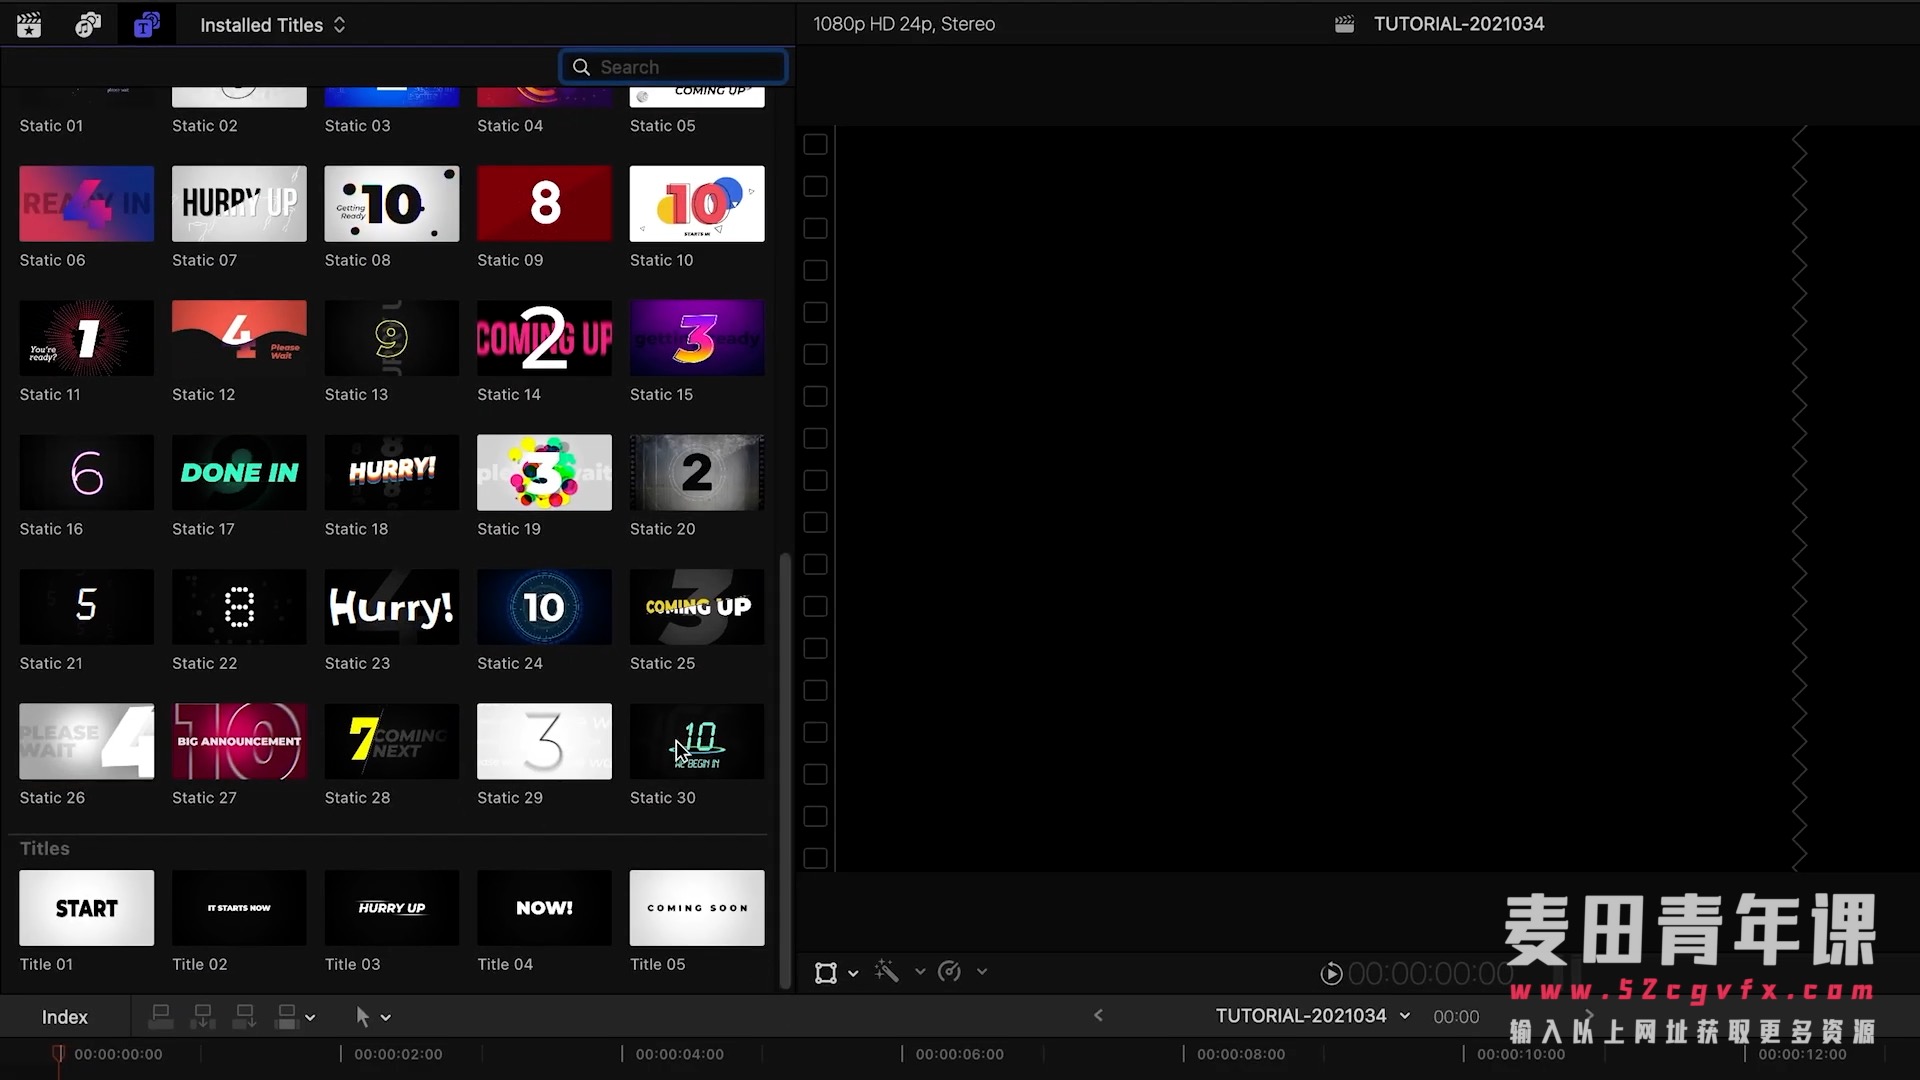Click the timeline playhead at 00:00:00:00
The image size is (1920, 1080).
(58, 1054)
